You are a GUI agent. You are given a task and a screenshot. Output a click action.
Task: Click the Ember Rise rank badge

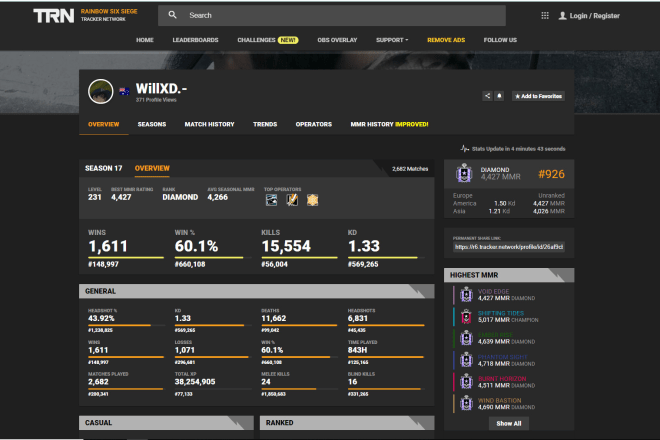[466, 338]
